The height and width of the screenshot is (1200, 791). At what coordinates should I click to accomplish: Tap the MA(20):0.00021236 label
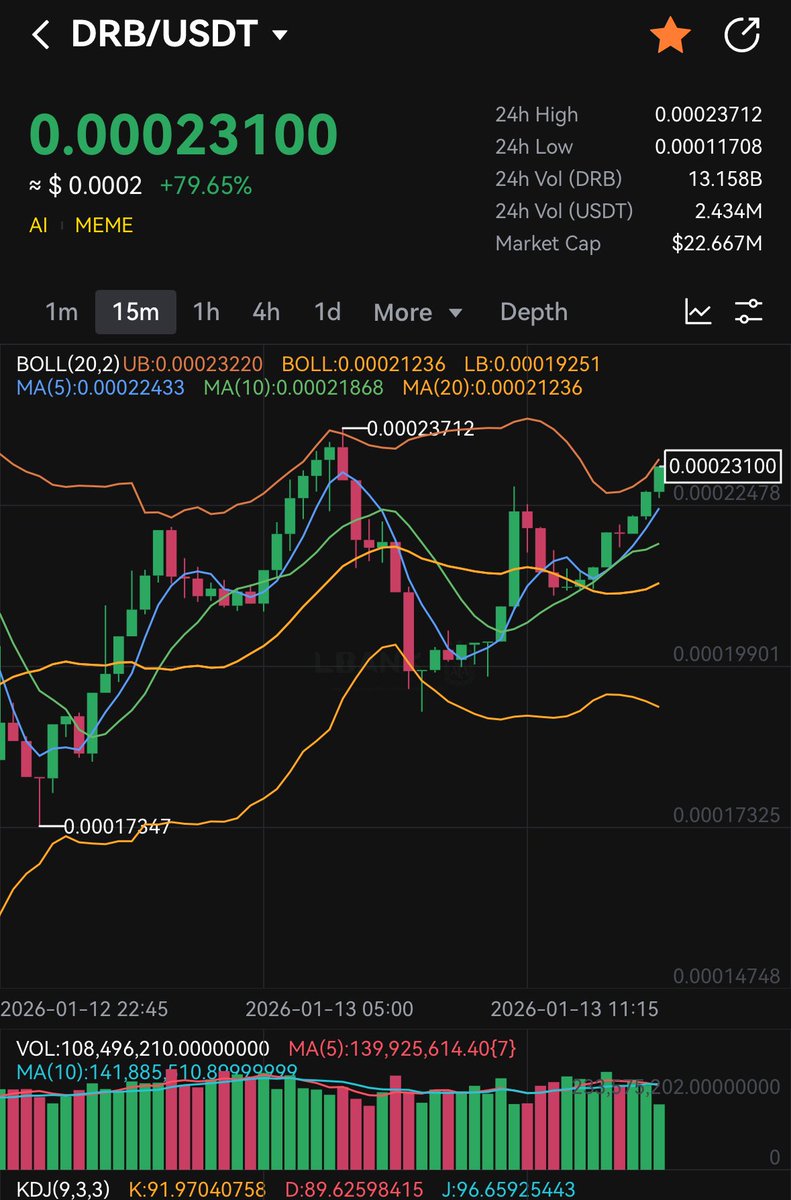tap(492, 387)
